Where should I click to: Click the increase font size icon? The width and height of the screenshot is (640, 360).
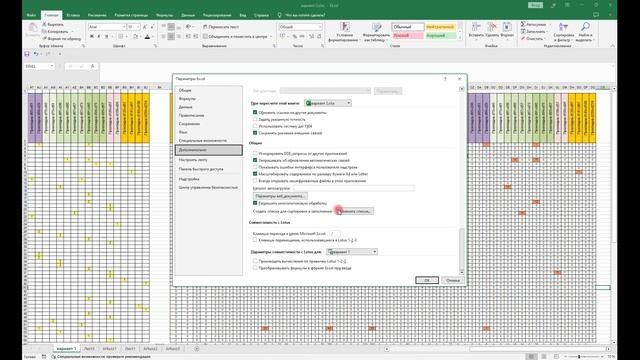click(145, 27)
